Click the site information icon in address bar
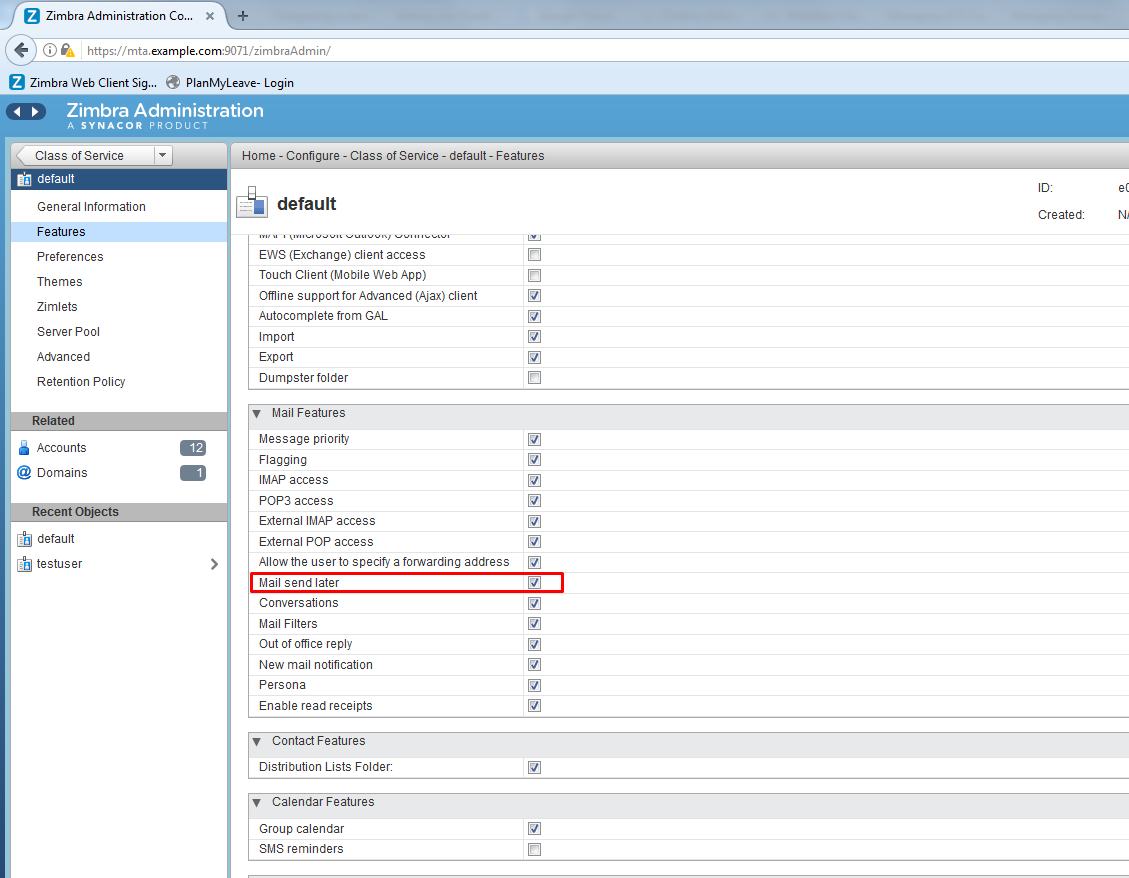This screenshot has width=1129, height=878. pyautogui.click(x=50, y=50)
